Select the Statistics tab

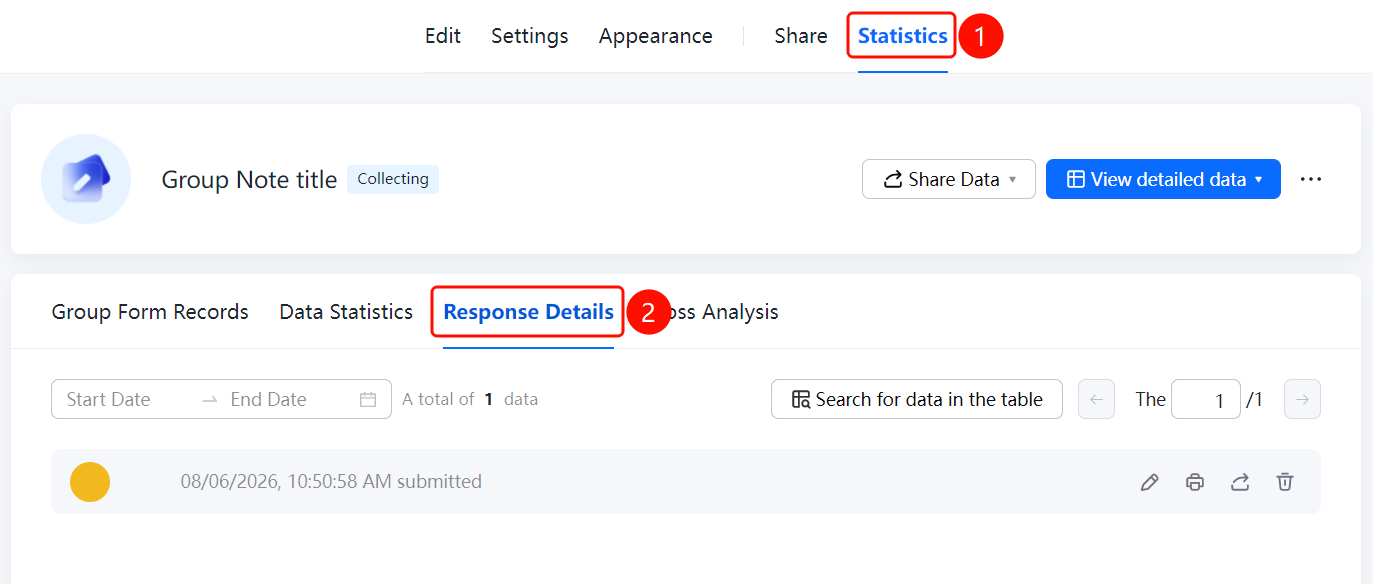903,36
